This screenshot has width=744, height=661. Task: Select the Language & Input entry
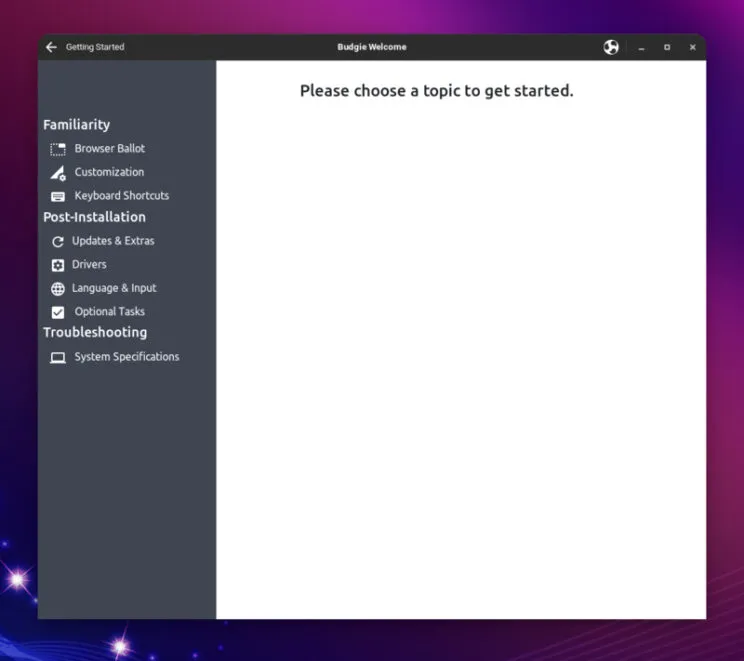(114, 288)
